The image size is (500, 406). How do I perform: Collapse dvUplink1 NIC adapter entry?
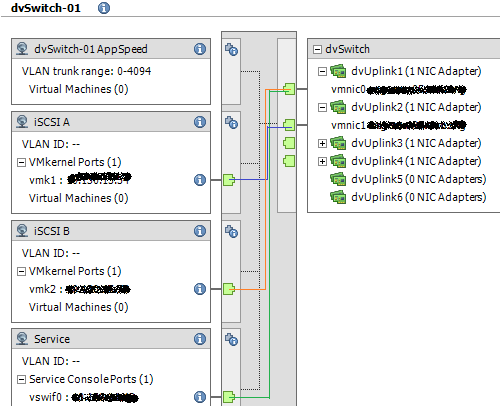322,71
